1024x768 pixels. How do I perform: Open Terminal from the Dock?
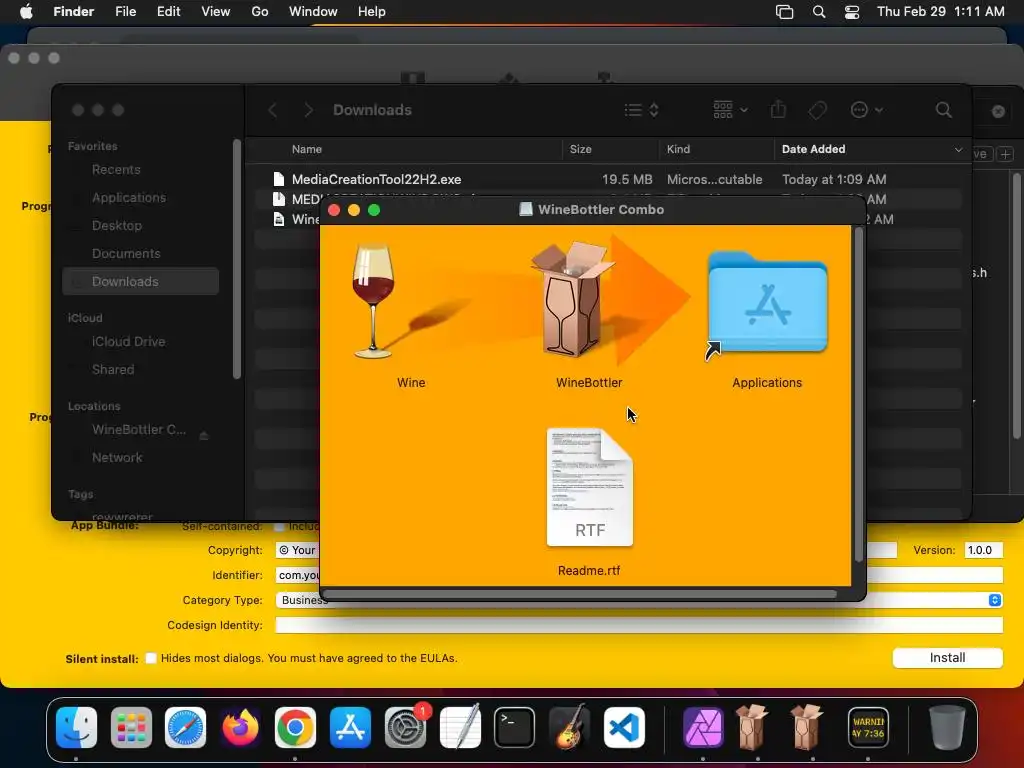point(514,728)
